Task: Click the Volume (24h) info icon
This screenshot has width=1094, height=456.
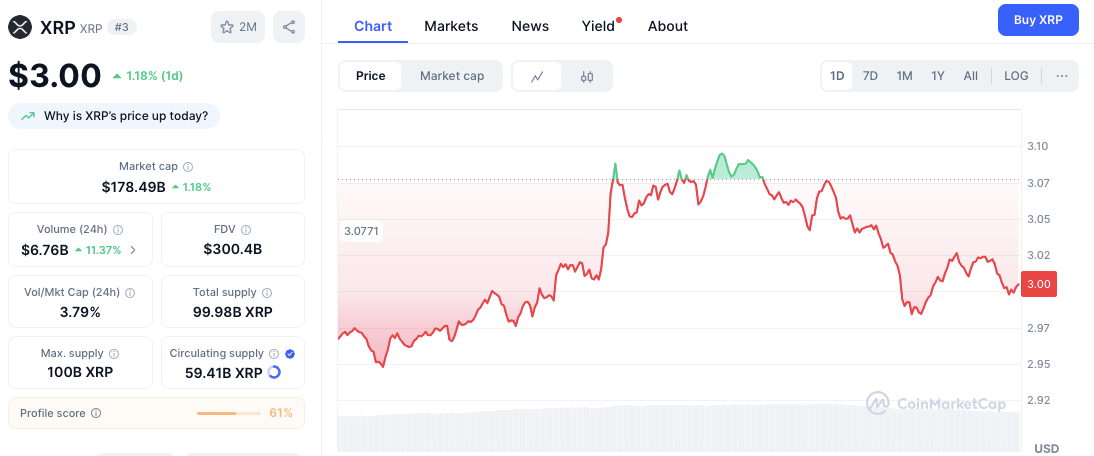Action: point(118,230)
